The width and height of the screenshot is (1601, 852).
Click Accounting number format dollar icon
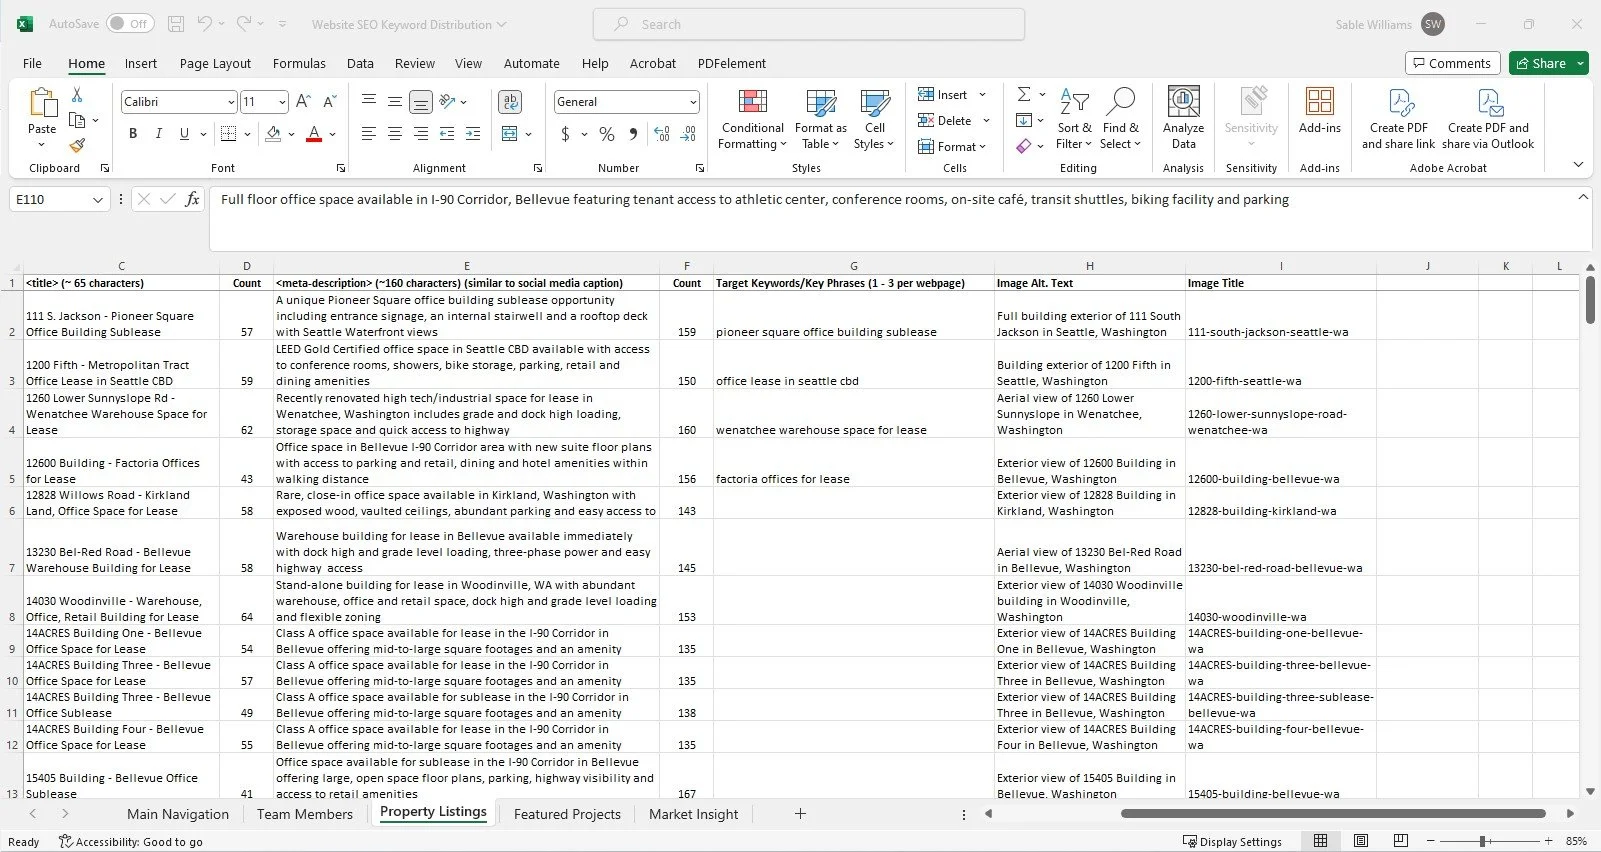pos(565,133)
